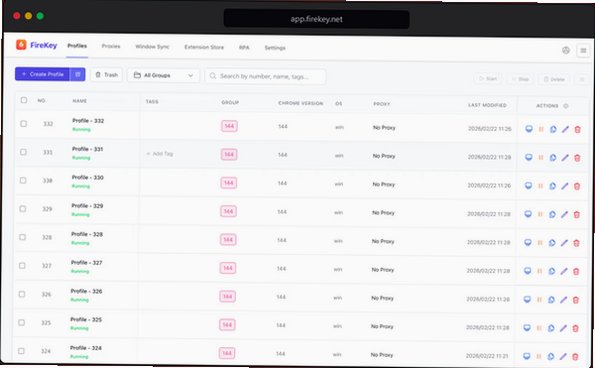This screenshot has width=595, height=368.
Task: Check the box for Profile - 330
Action: click(x=23, y=180)
